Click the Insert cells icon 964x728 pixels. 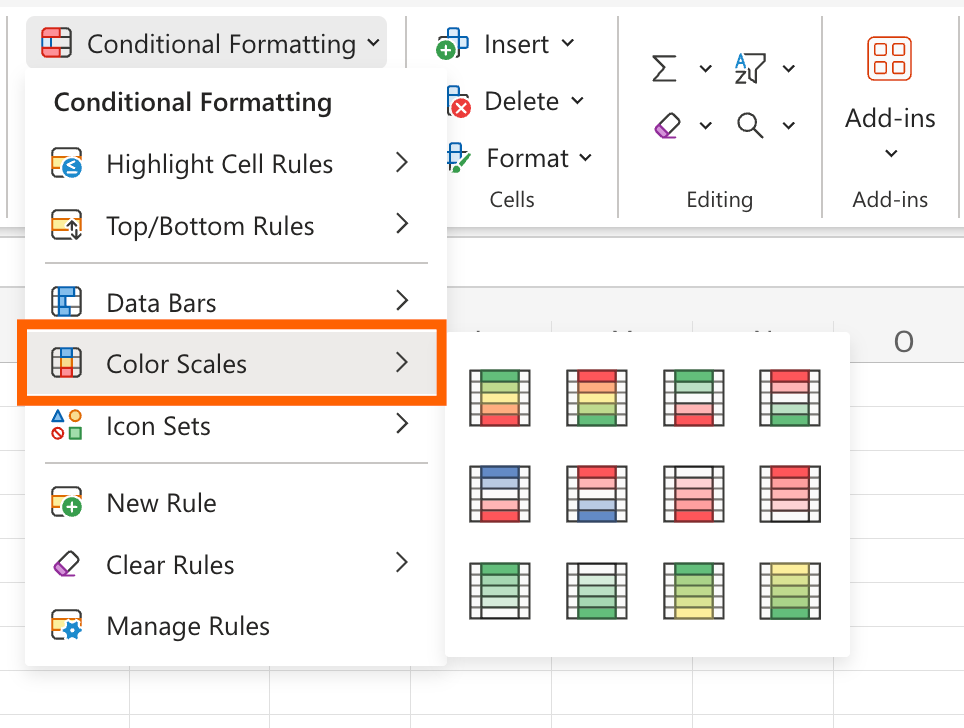(453, 44)
